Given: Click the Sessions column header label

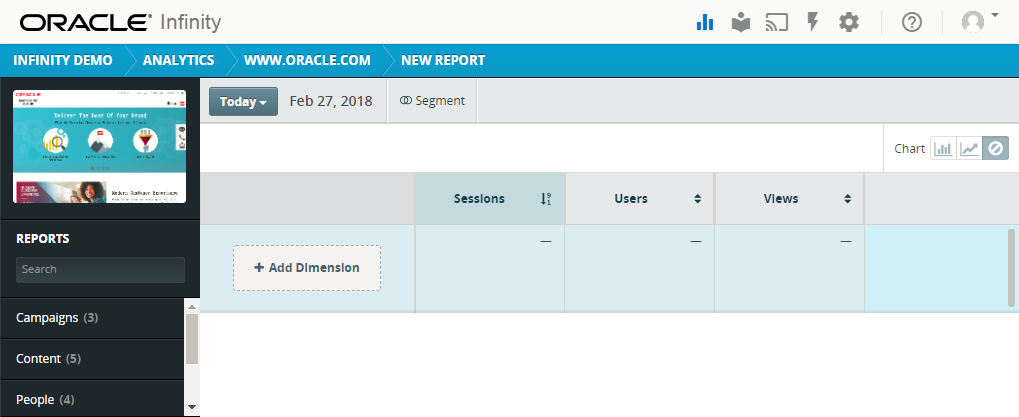Looking at the screenshot, I should pyautogui.click(x=479, y=199).
